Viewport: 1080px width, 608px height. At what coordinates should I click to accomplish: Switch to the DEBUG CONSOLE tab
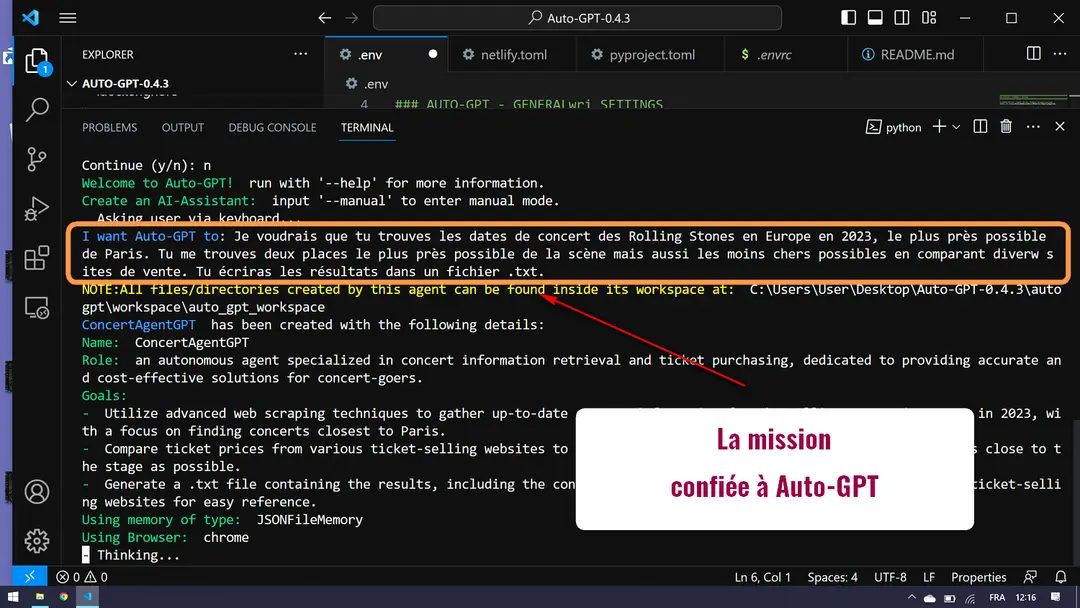[x=272, y=127]
